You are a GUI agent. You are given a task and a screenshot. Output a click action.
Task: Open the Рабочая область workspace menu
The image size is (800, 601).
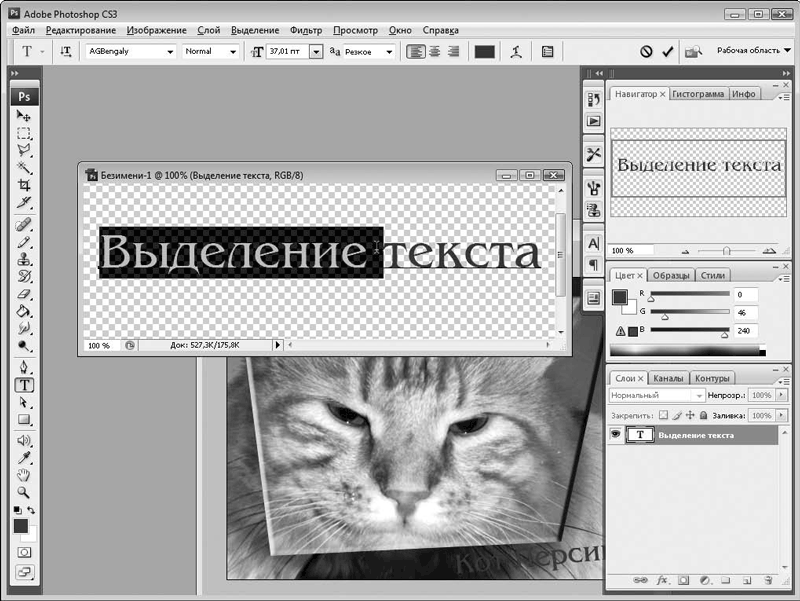coord(754,51)
